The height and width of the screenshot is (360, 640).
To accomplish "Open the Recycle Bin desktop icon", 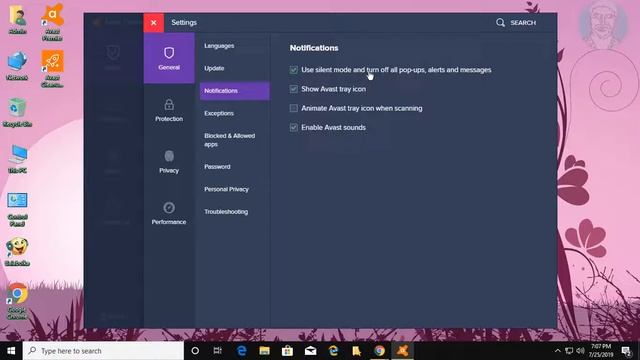I will (x=17, y=112).
